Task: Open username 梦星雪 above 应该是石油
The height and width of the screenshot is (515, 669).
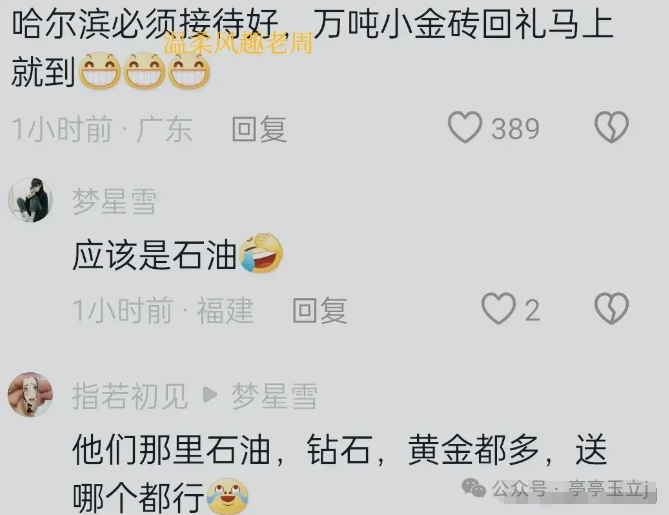Action: pyautogui.click(x=114, y=201)
